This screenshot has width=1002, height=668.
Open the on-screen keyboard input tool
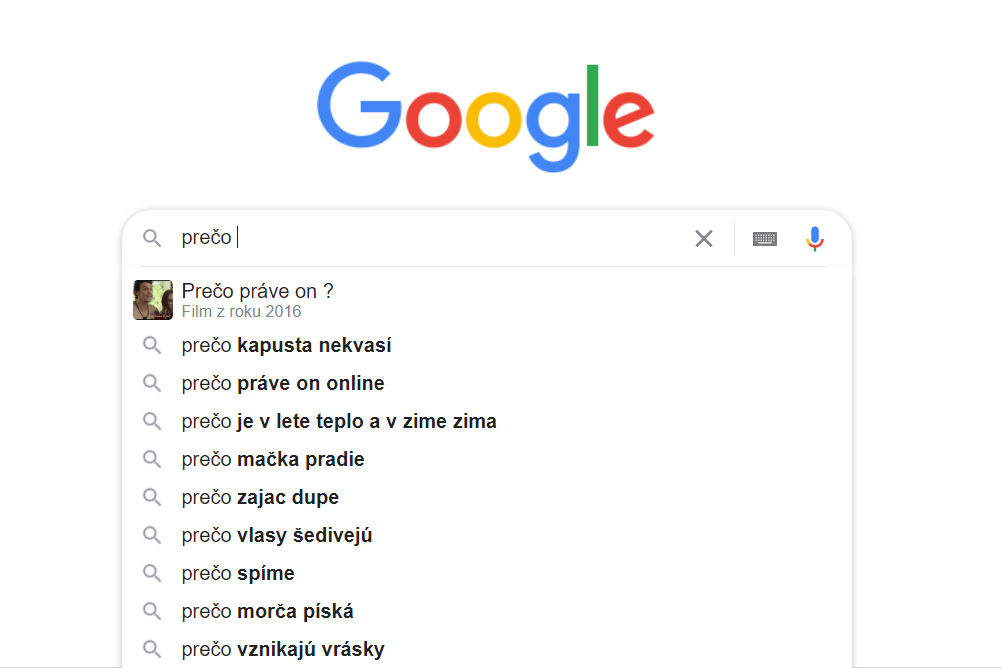(x=764, y=239)
